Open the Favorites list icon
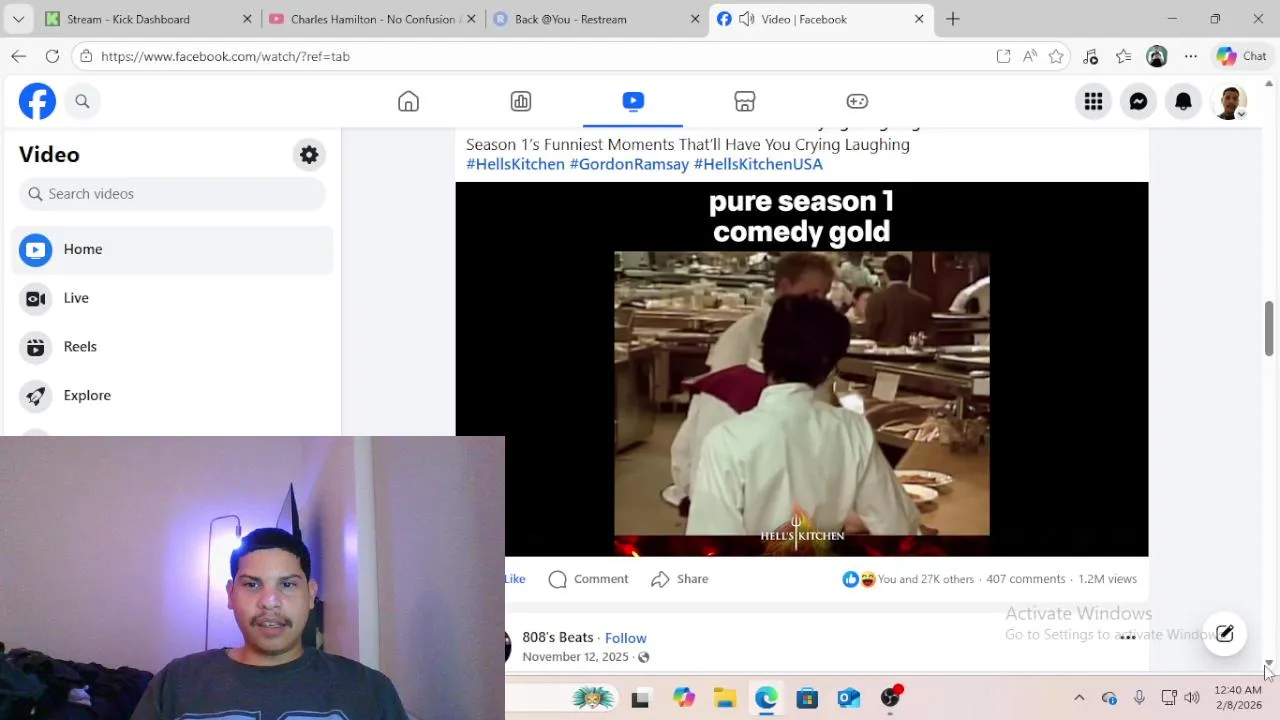 tap(1124, 56)
